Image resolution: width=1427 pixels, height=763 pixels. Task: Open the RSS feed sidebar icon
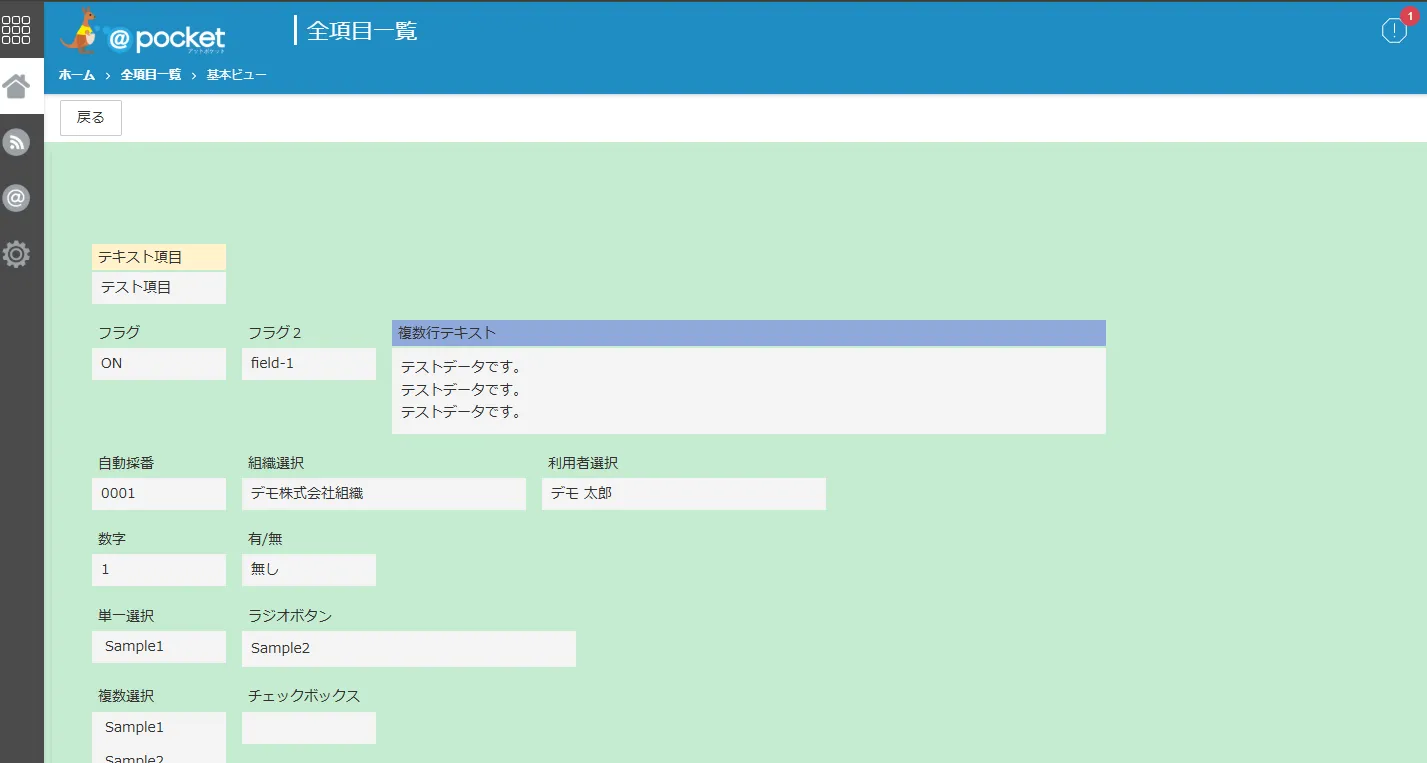tap(16, 142)
